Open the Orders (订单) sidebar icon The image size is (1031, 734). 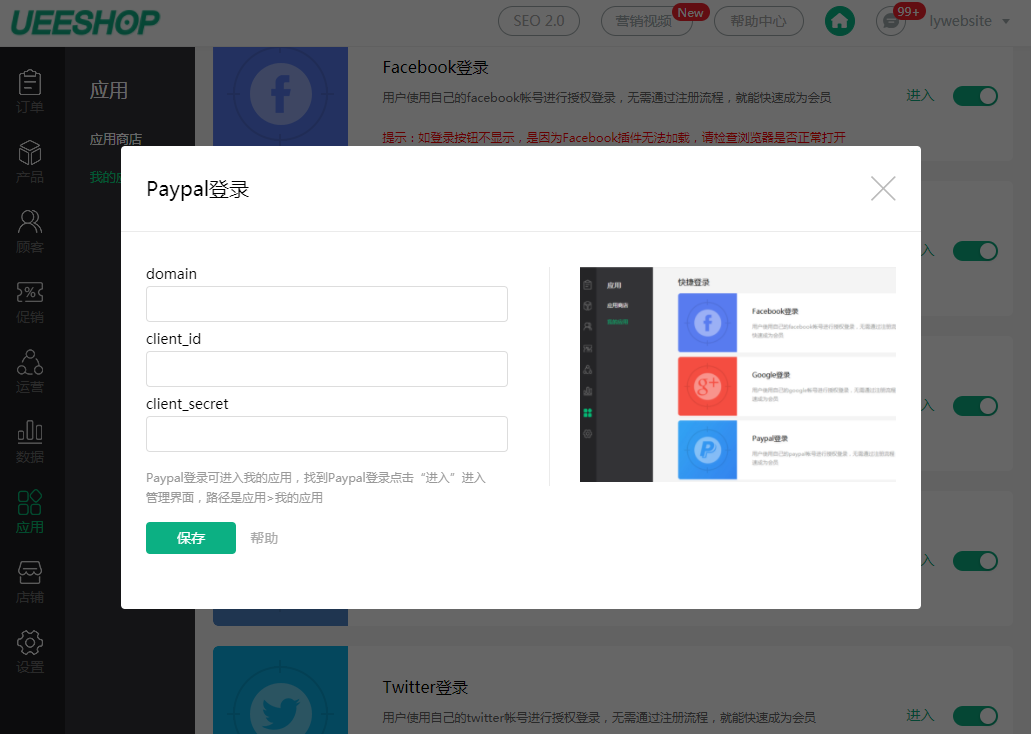(30, 90)
